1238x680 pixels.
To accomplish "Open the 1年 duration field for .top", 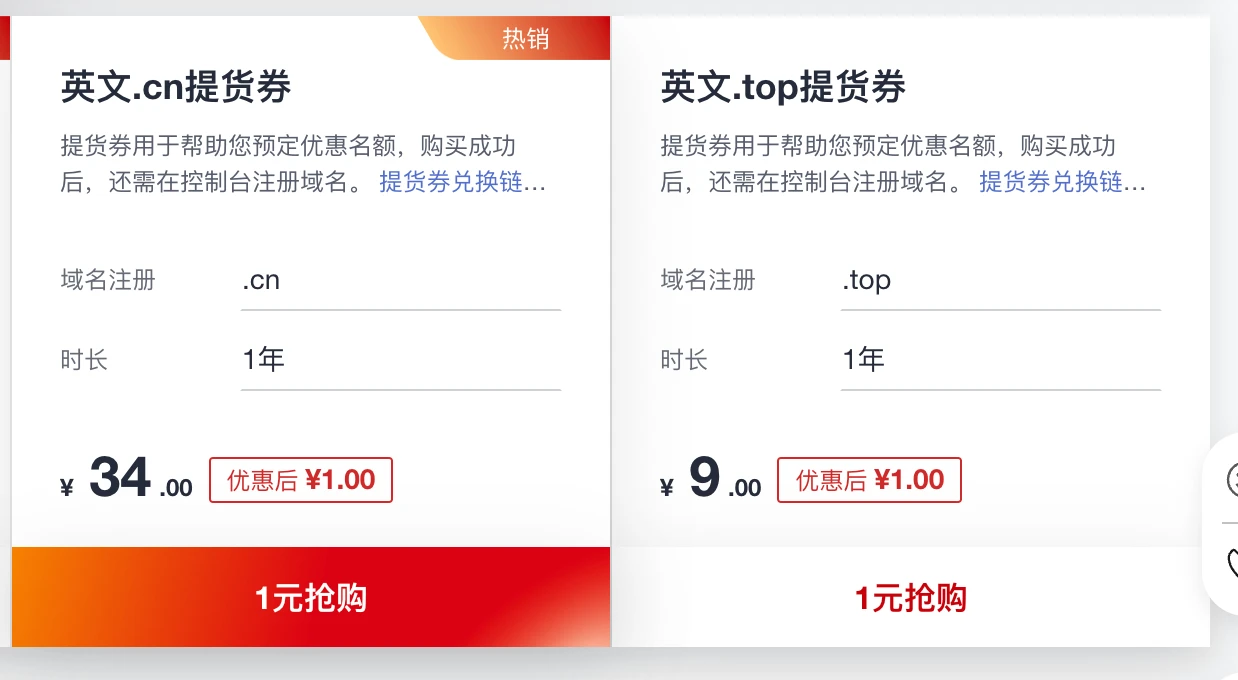I will point(1000,360).
